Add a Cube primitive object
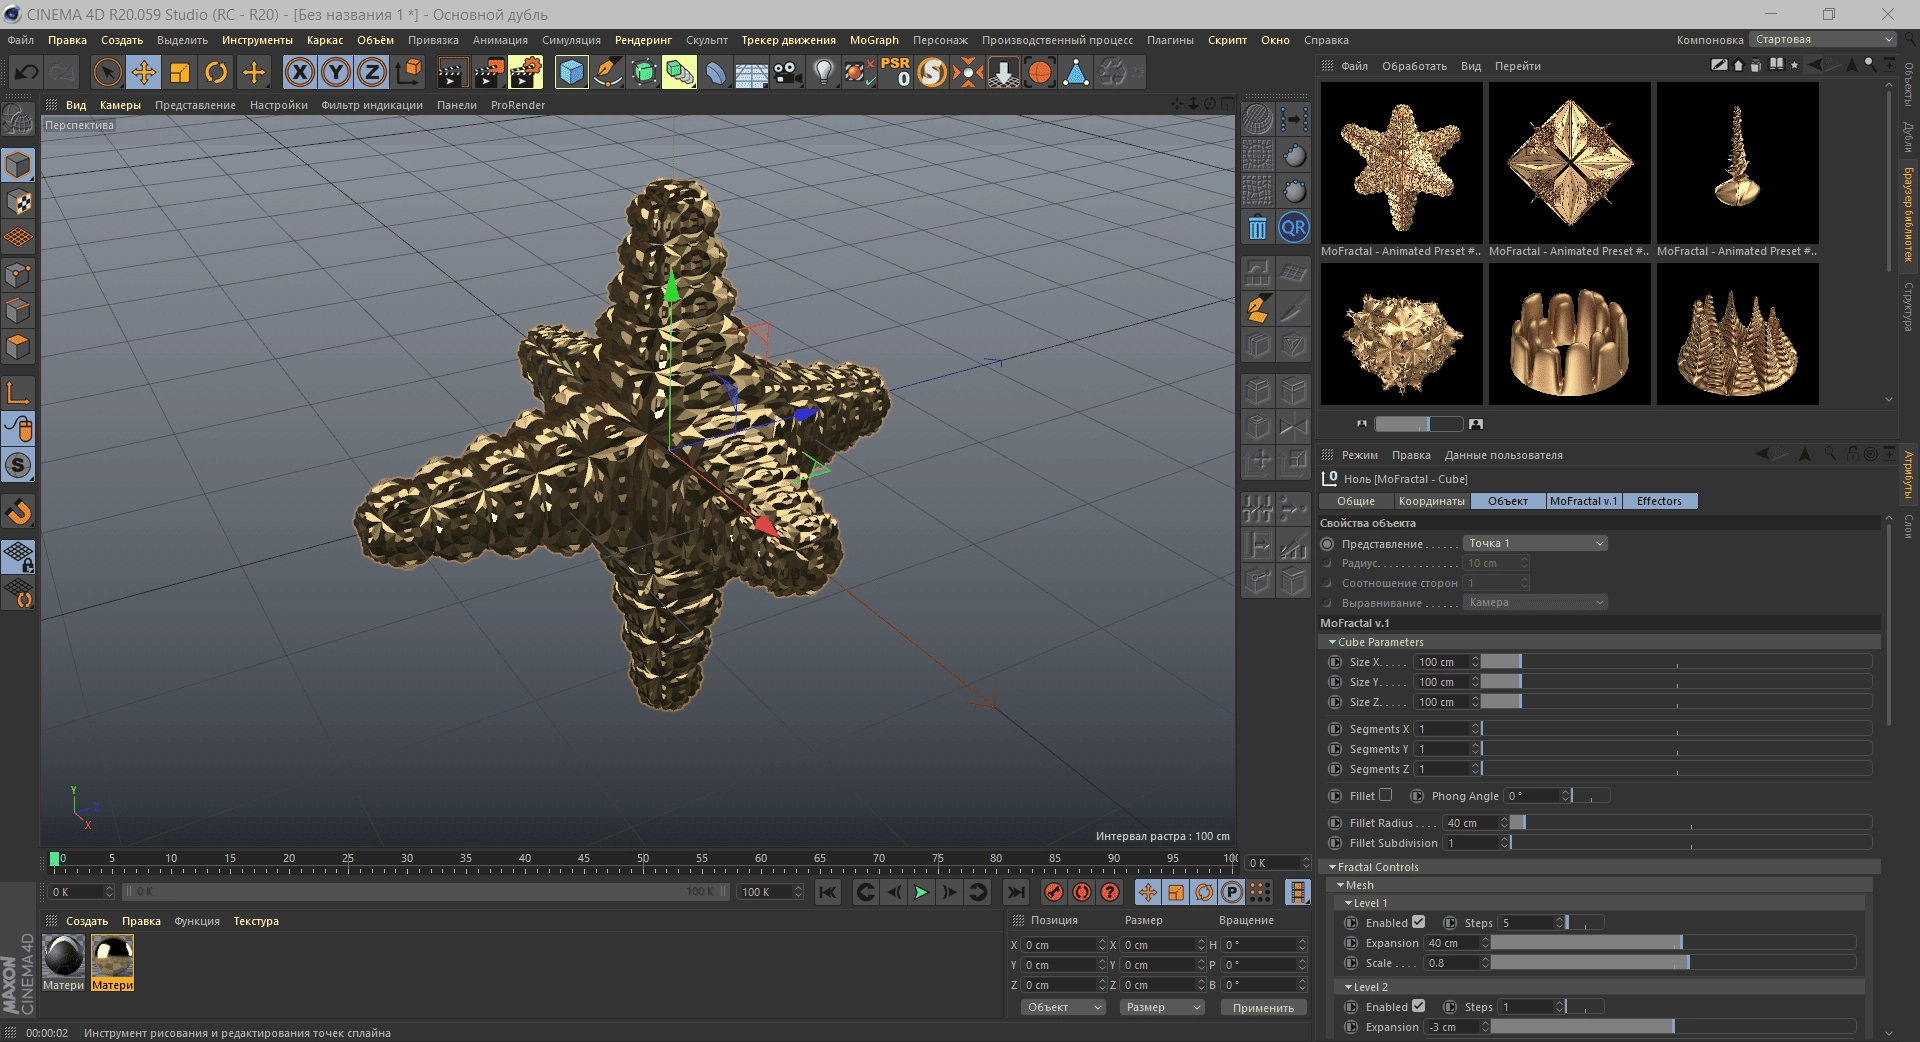This screenshot has height=1042, width=1920. tap(571, 72)
